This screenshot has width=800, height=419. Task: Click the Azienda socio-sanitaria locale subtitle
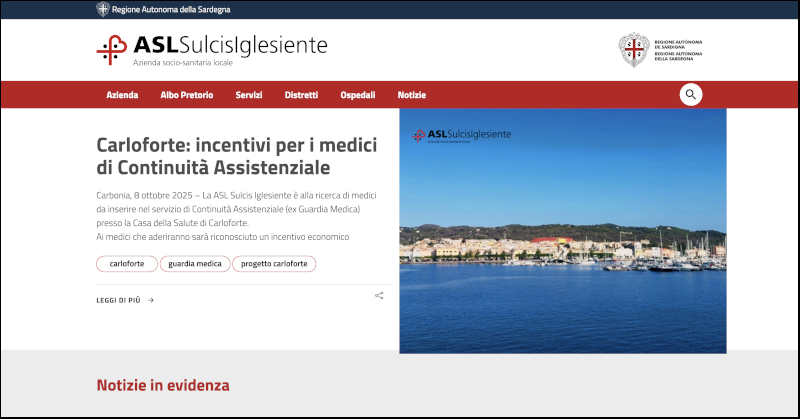pos(183,62)
